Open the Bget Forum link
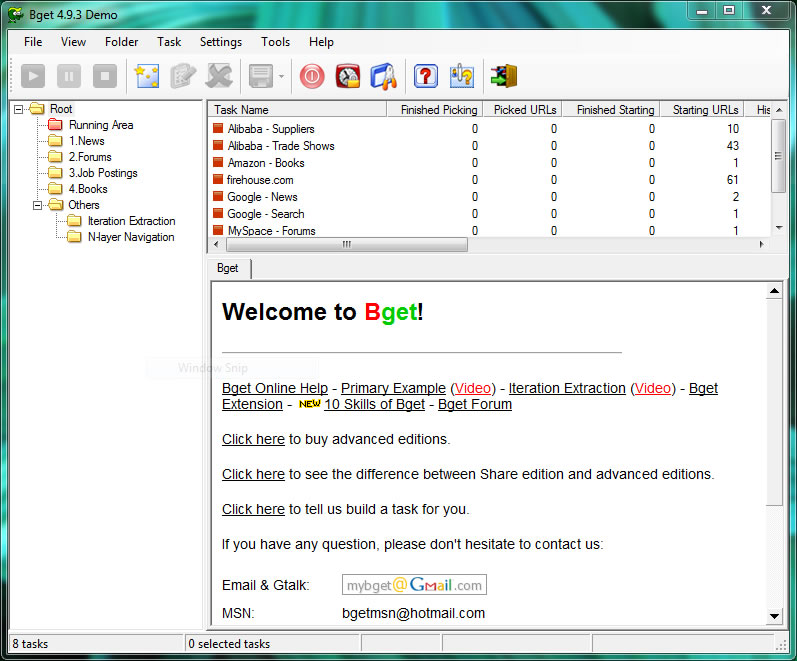 coord(475,404)
